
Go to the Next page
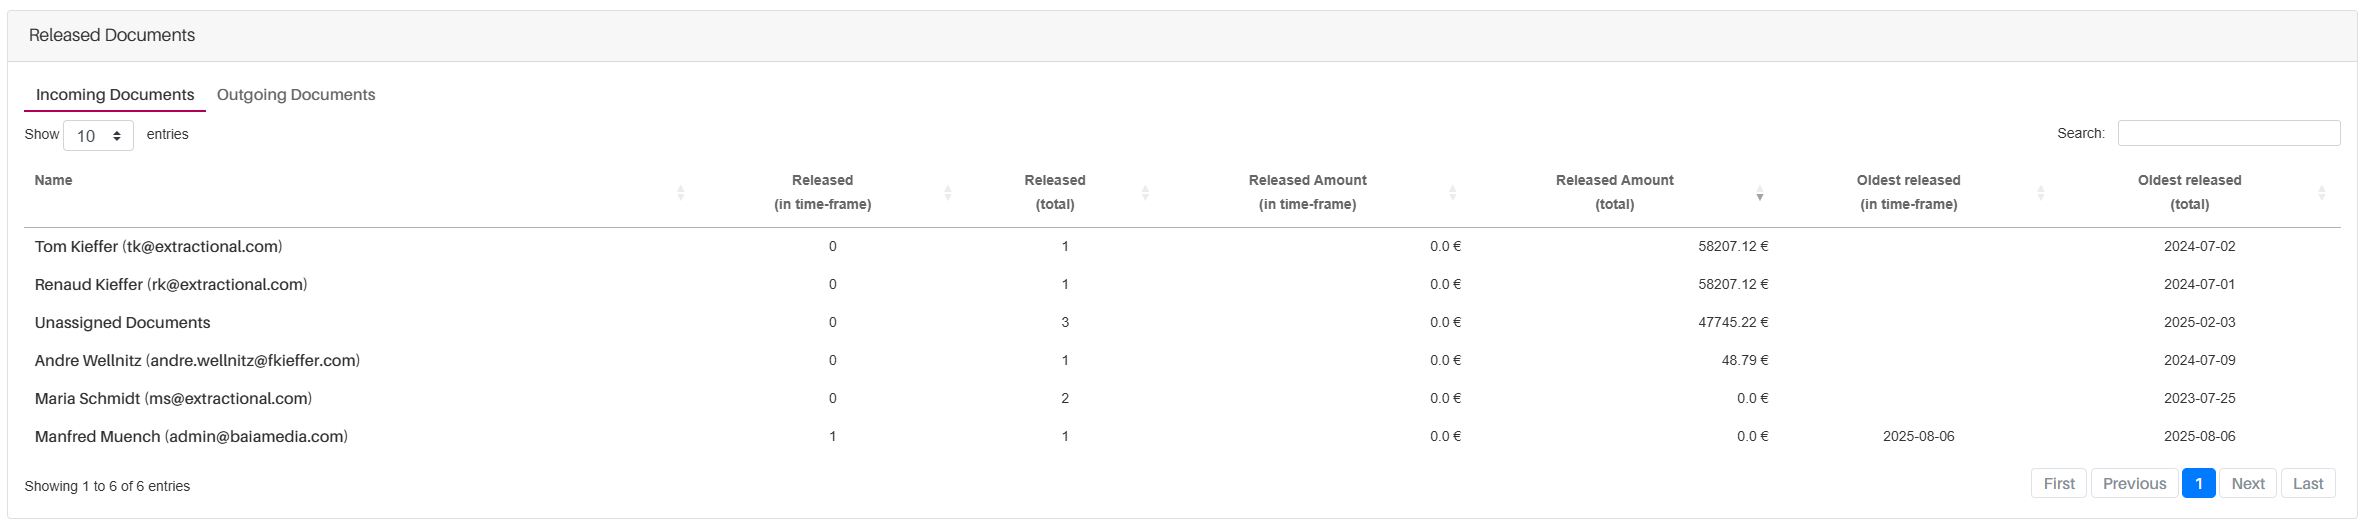[x=2247, y=484]
